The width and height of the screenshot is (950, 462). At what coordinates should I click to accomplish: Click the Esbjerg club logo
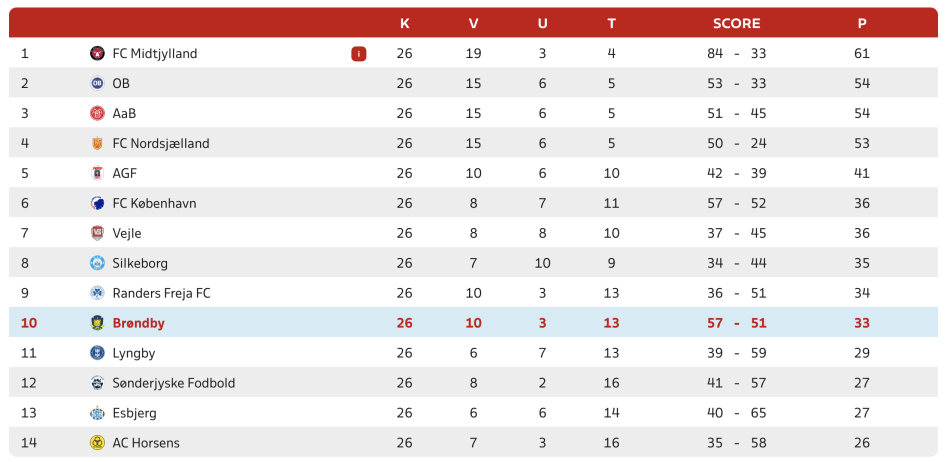97,414
